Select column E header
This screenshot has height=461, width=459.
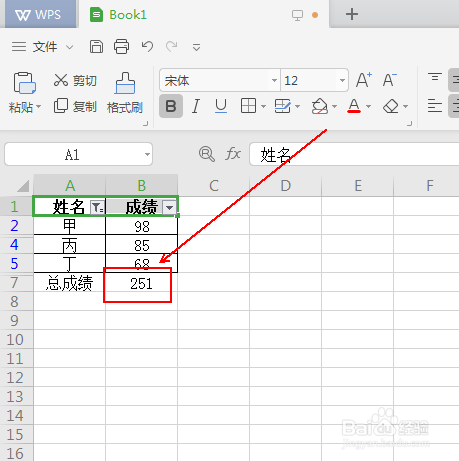point(358,186)
